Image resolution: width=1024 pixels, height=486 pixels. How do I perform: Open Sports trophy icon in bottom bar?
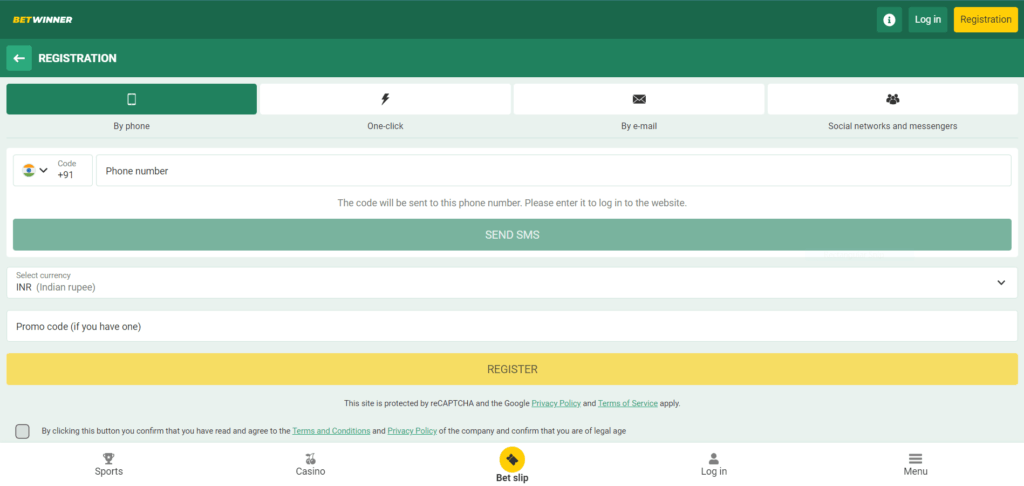(108, 459)
